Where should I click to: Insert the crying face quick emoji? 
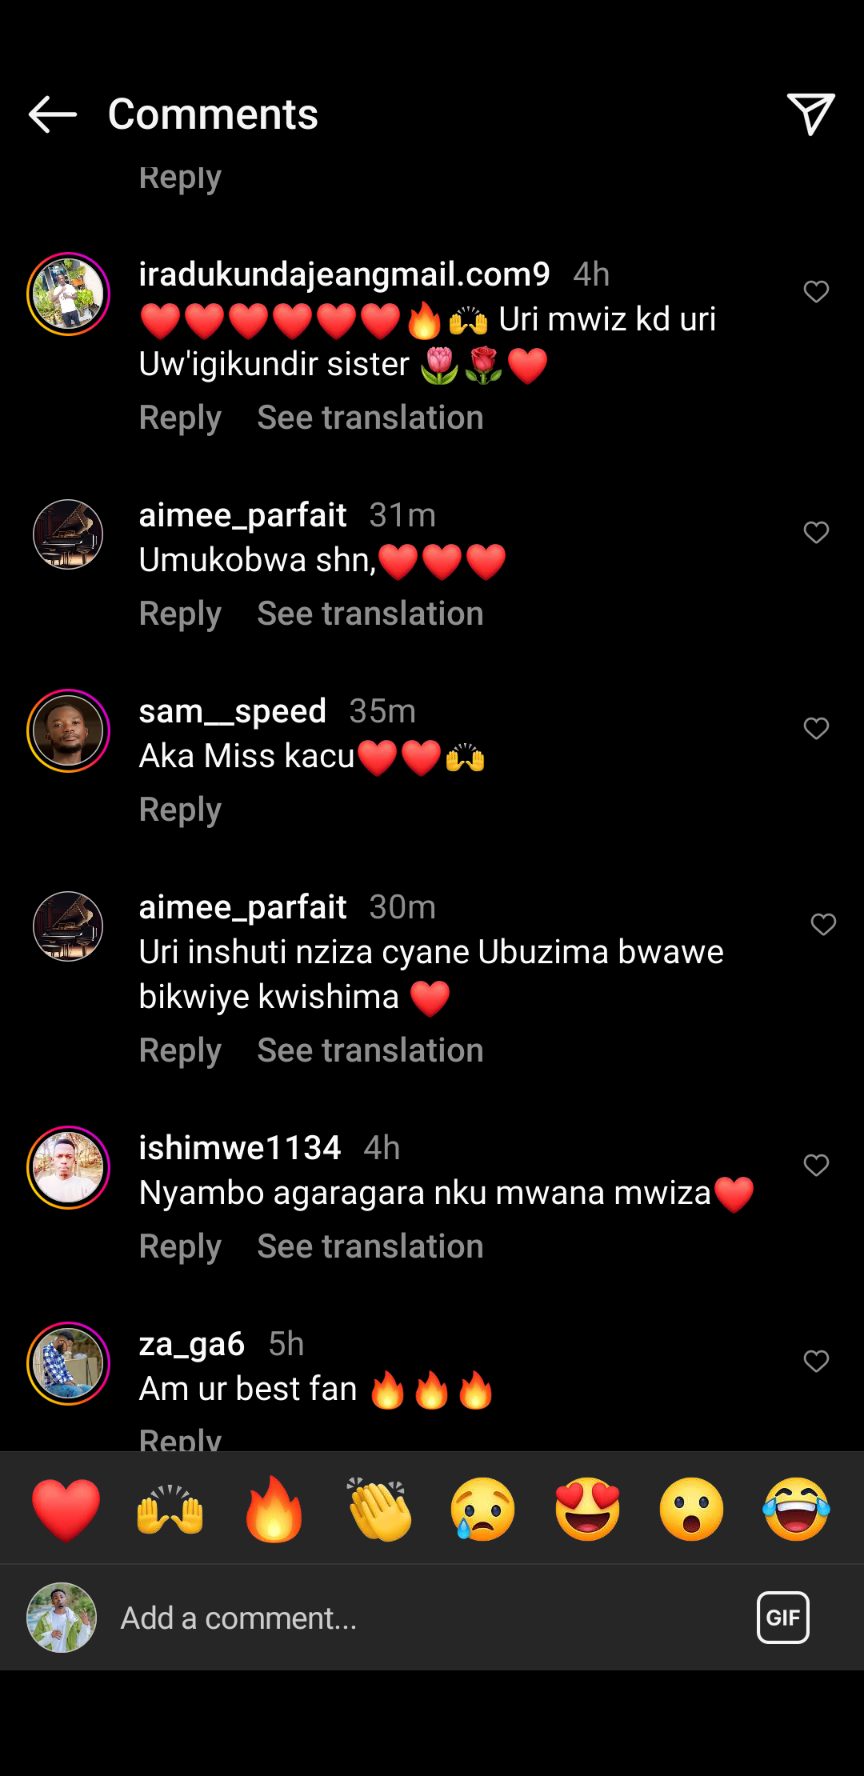tap(483, 1509)
